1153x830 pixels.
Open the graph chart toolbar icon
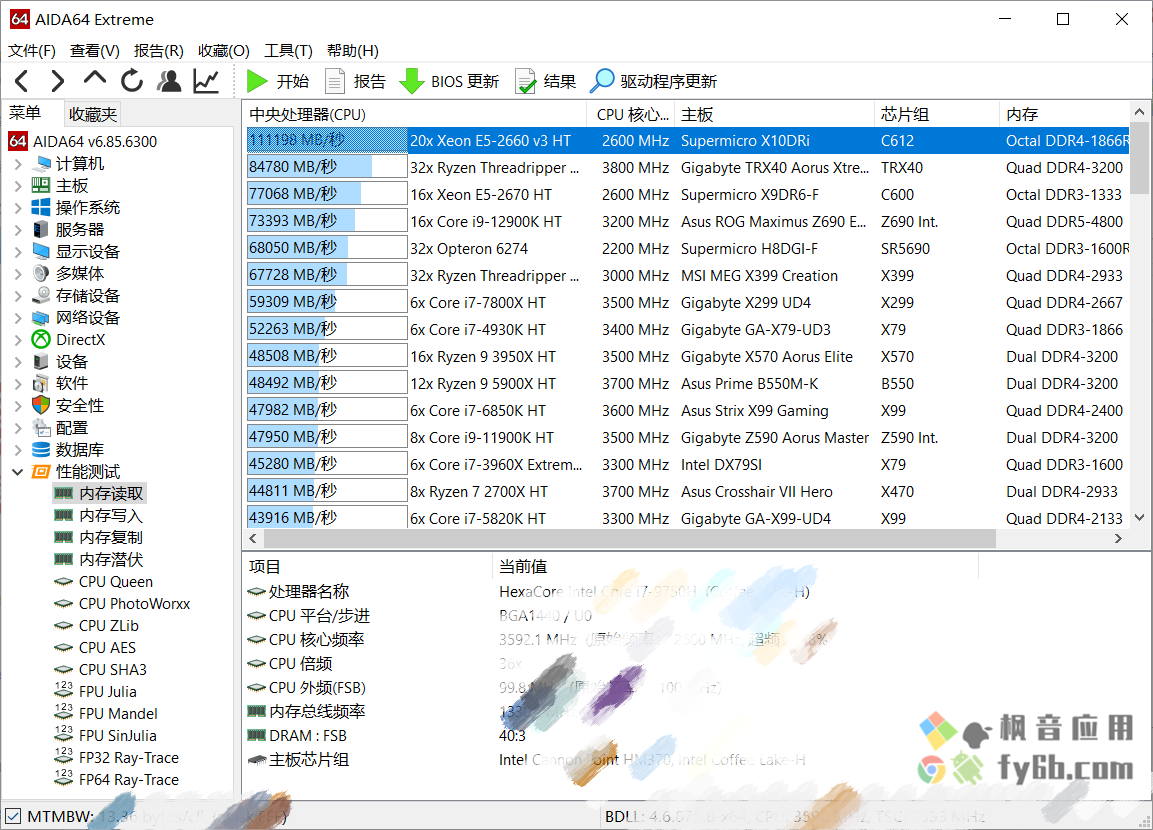(x=206, y=81)
